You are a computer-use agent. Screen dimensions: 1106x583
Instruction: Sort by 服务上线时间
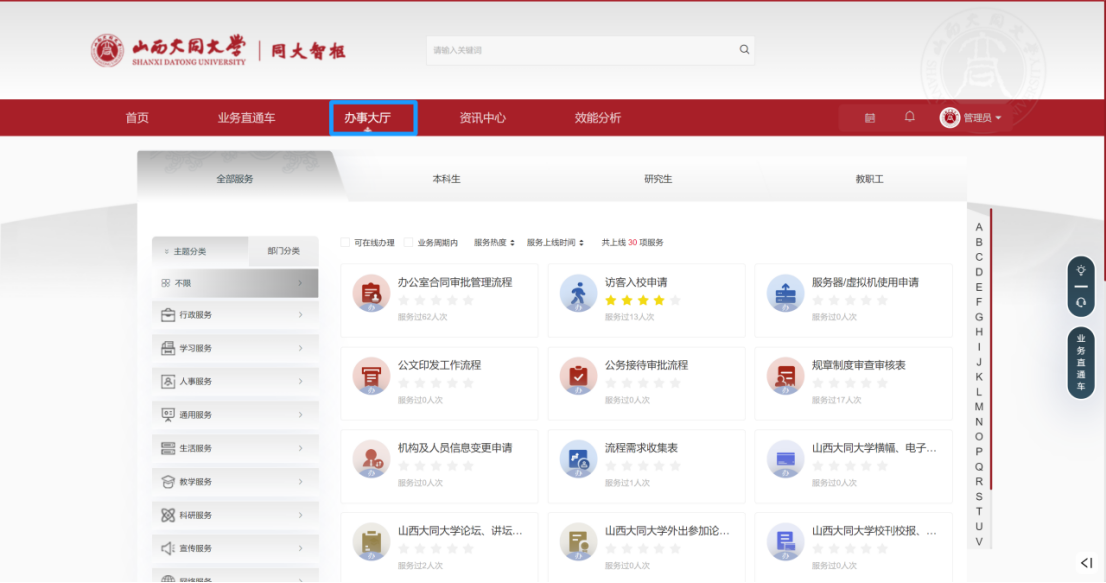tap(555, 242)
